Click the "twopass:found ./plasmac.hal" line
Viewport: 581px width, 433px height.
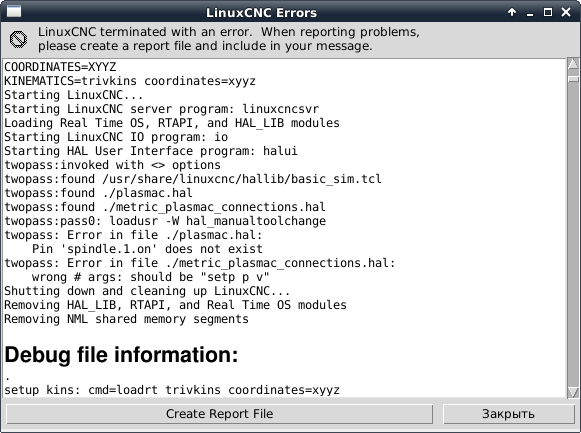(98, 193)
